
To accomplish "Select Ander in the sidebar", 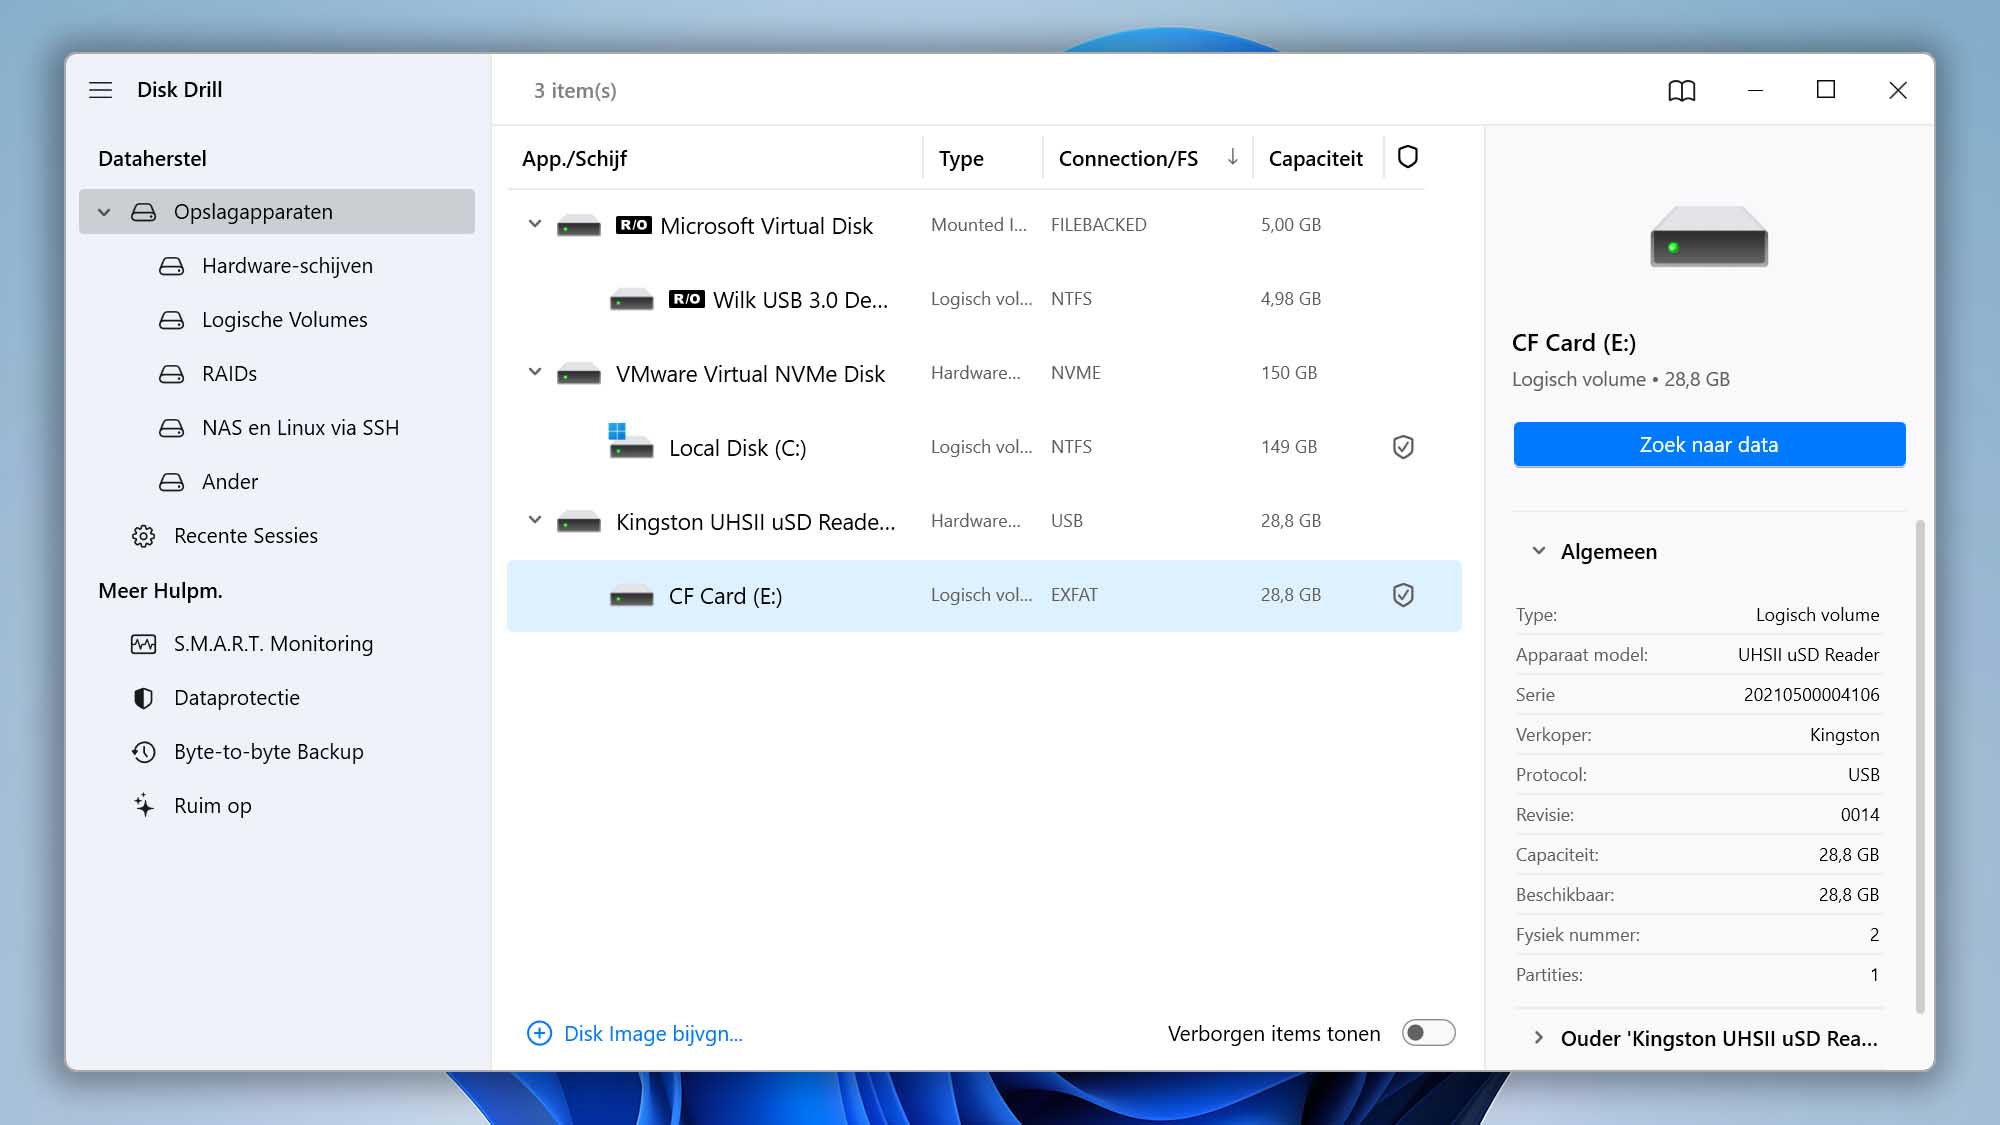I will (x=277, y=482).
